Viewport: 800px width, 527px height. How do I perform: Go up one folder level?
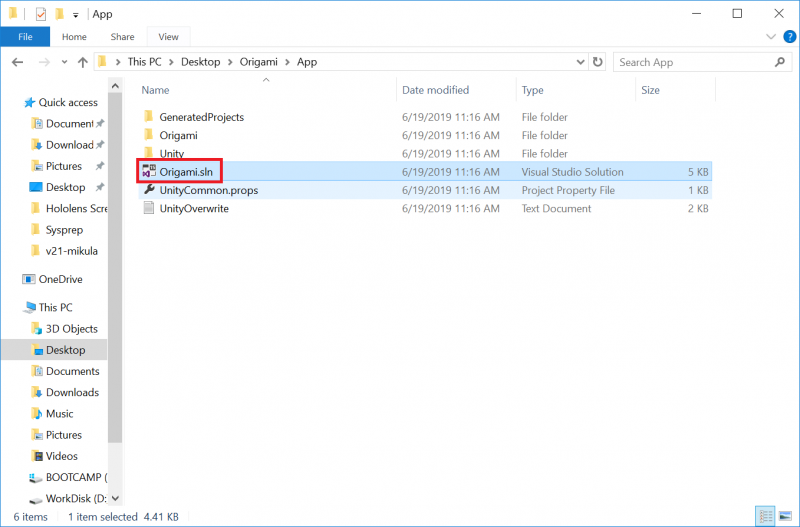83,62
